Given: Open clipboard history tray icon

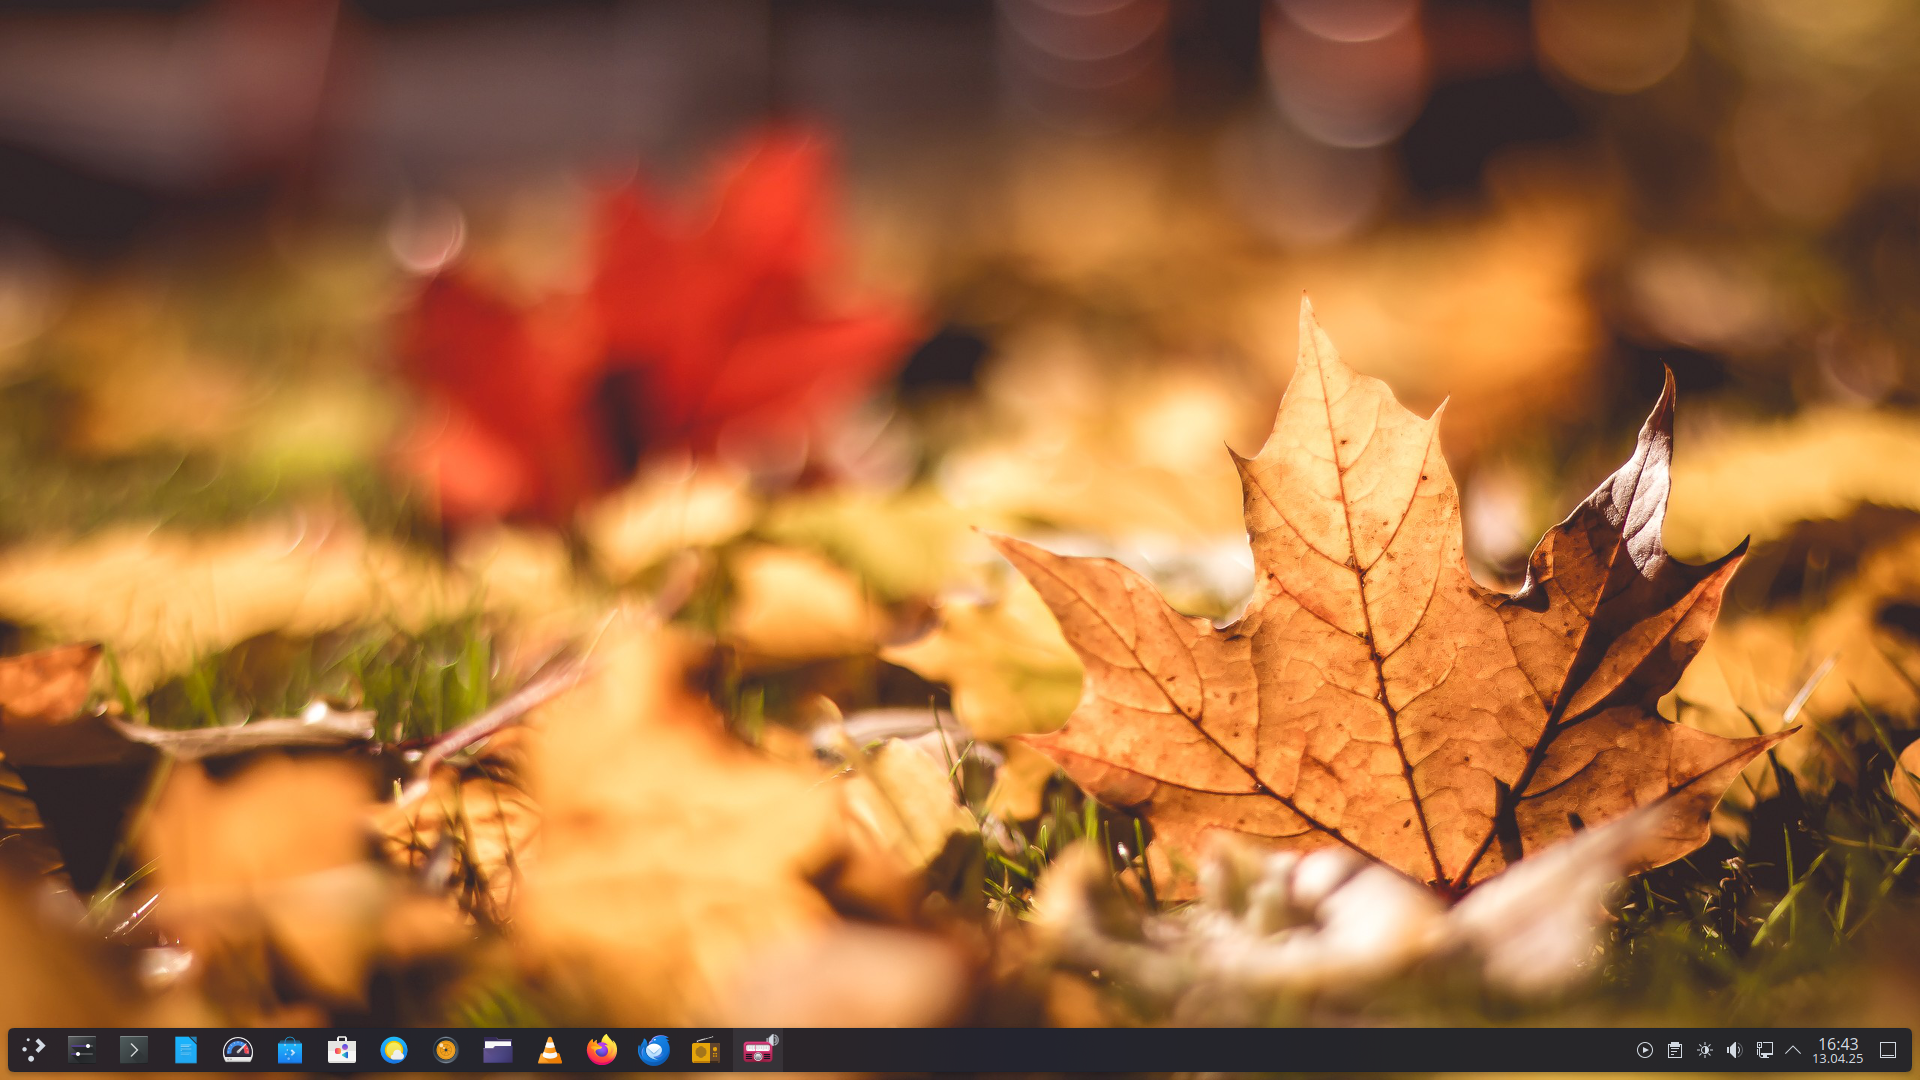Looking at the screenshot, I should click(x=1674, y=1050).
